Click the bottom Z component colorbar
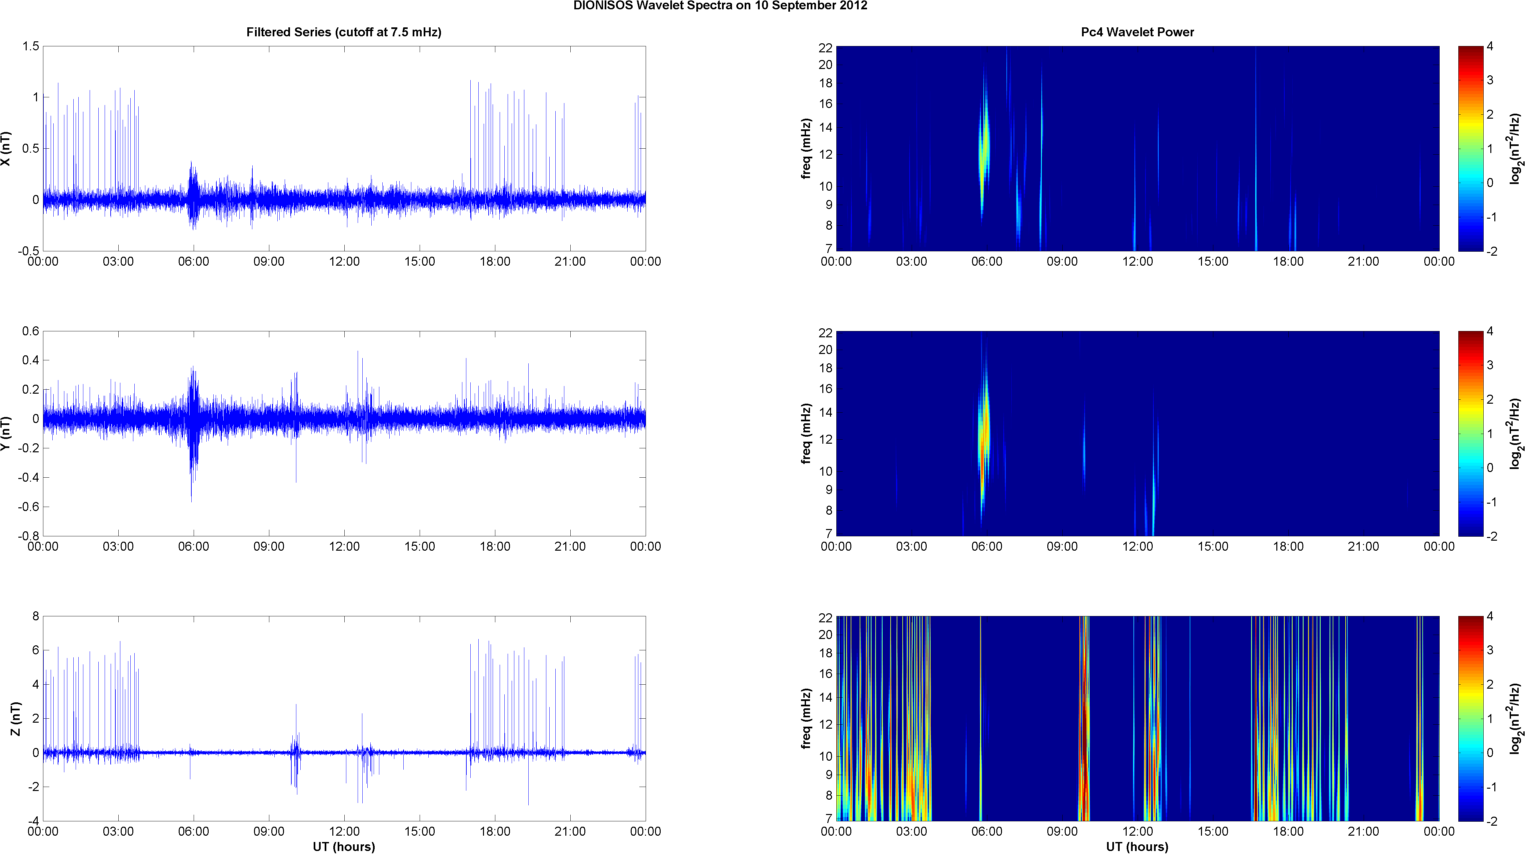The width and height of the screenshot is (1525, 854). (x=1470, y=718)
